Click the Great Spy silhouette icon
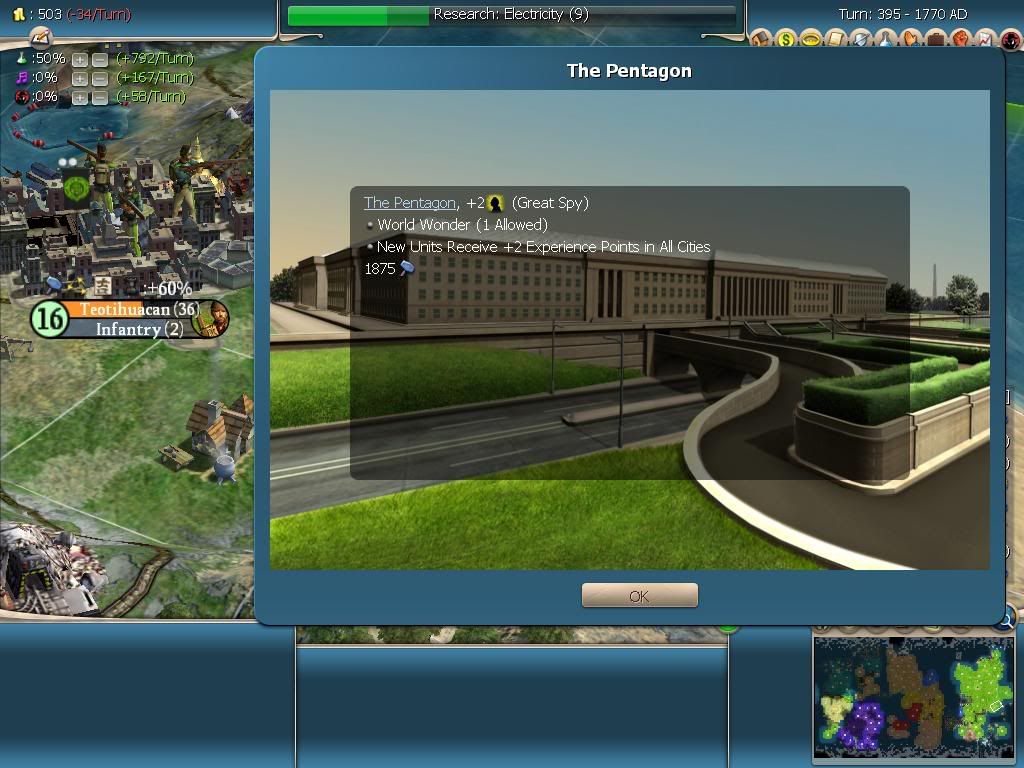Screen dimensions: 1024x768 tap(496, 204)
